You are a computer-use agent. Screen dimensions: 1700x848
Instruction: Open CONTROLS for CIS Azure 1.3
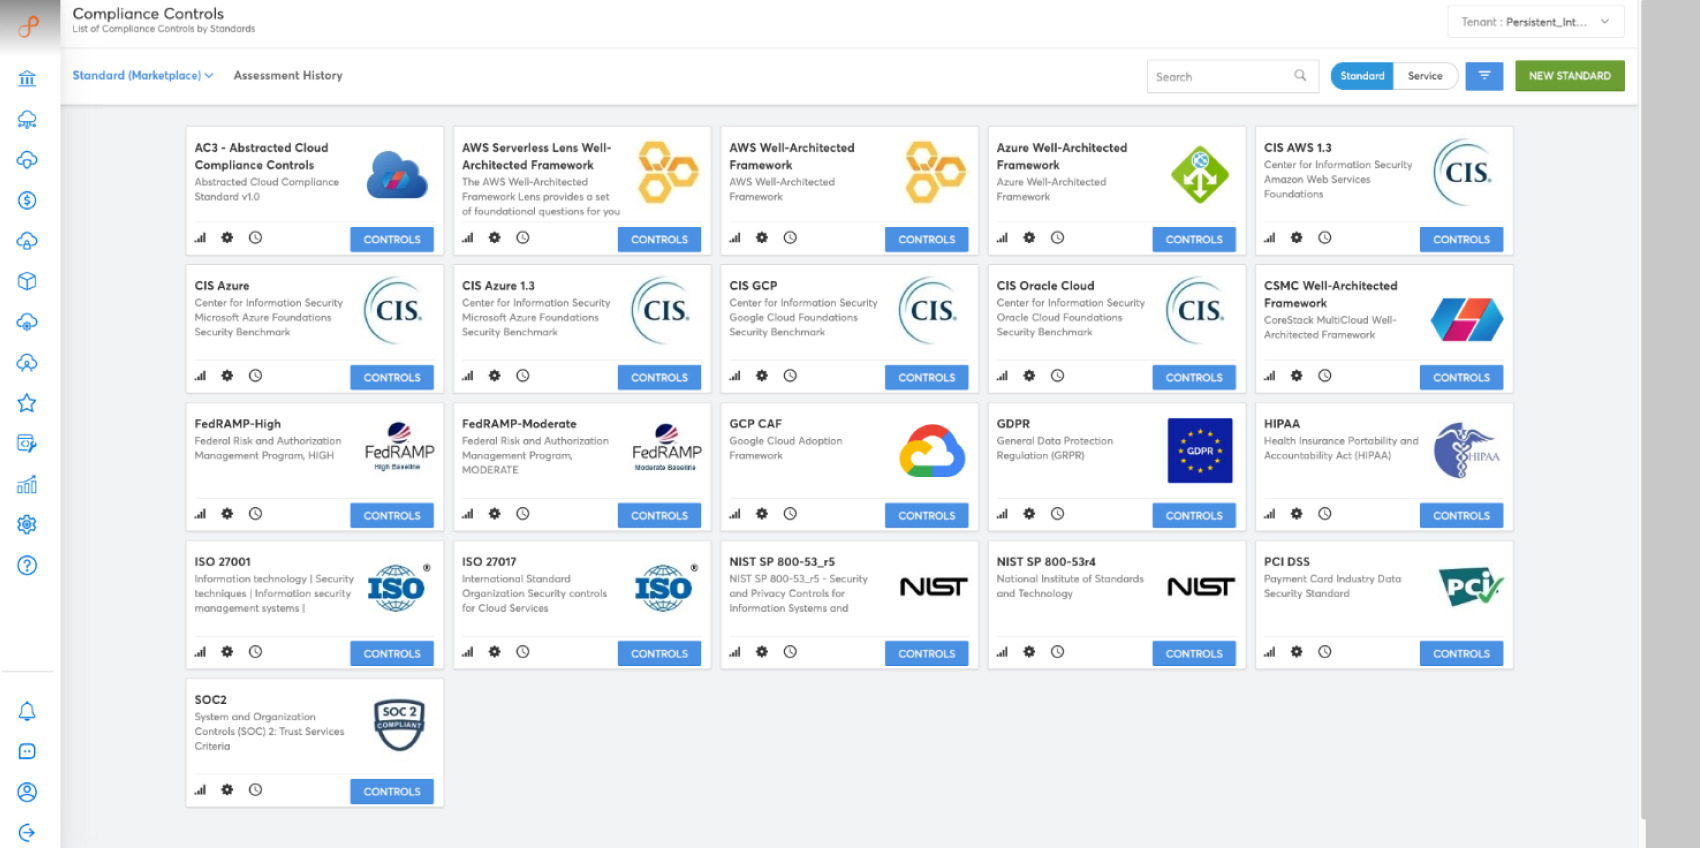tap(659, 378)
